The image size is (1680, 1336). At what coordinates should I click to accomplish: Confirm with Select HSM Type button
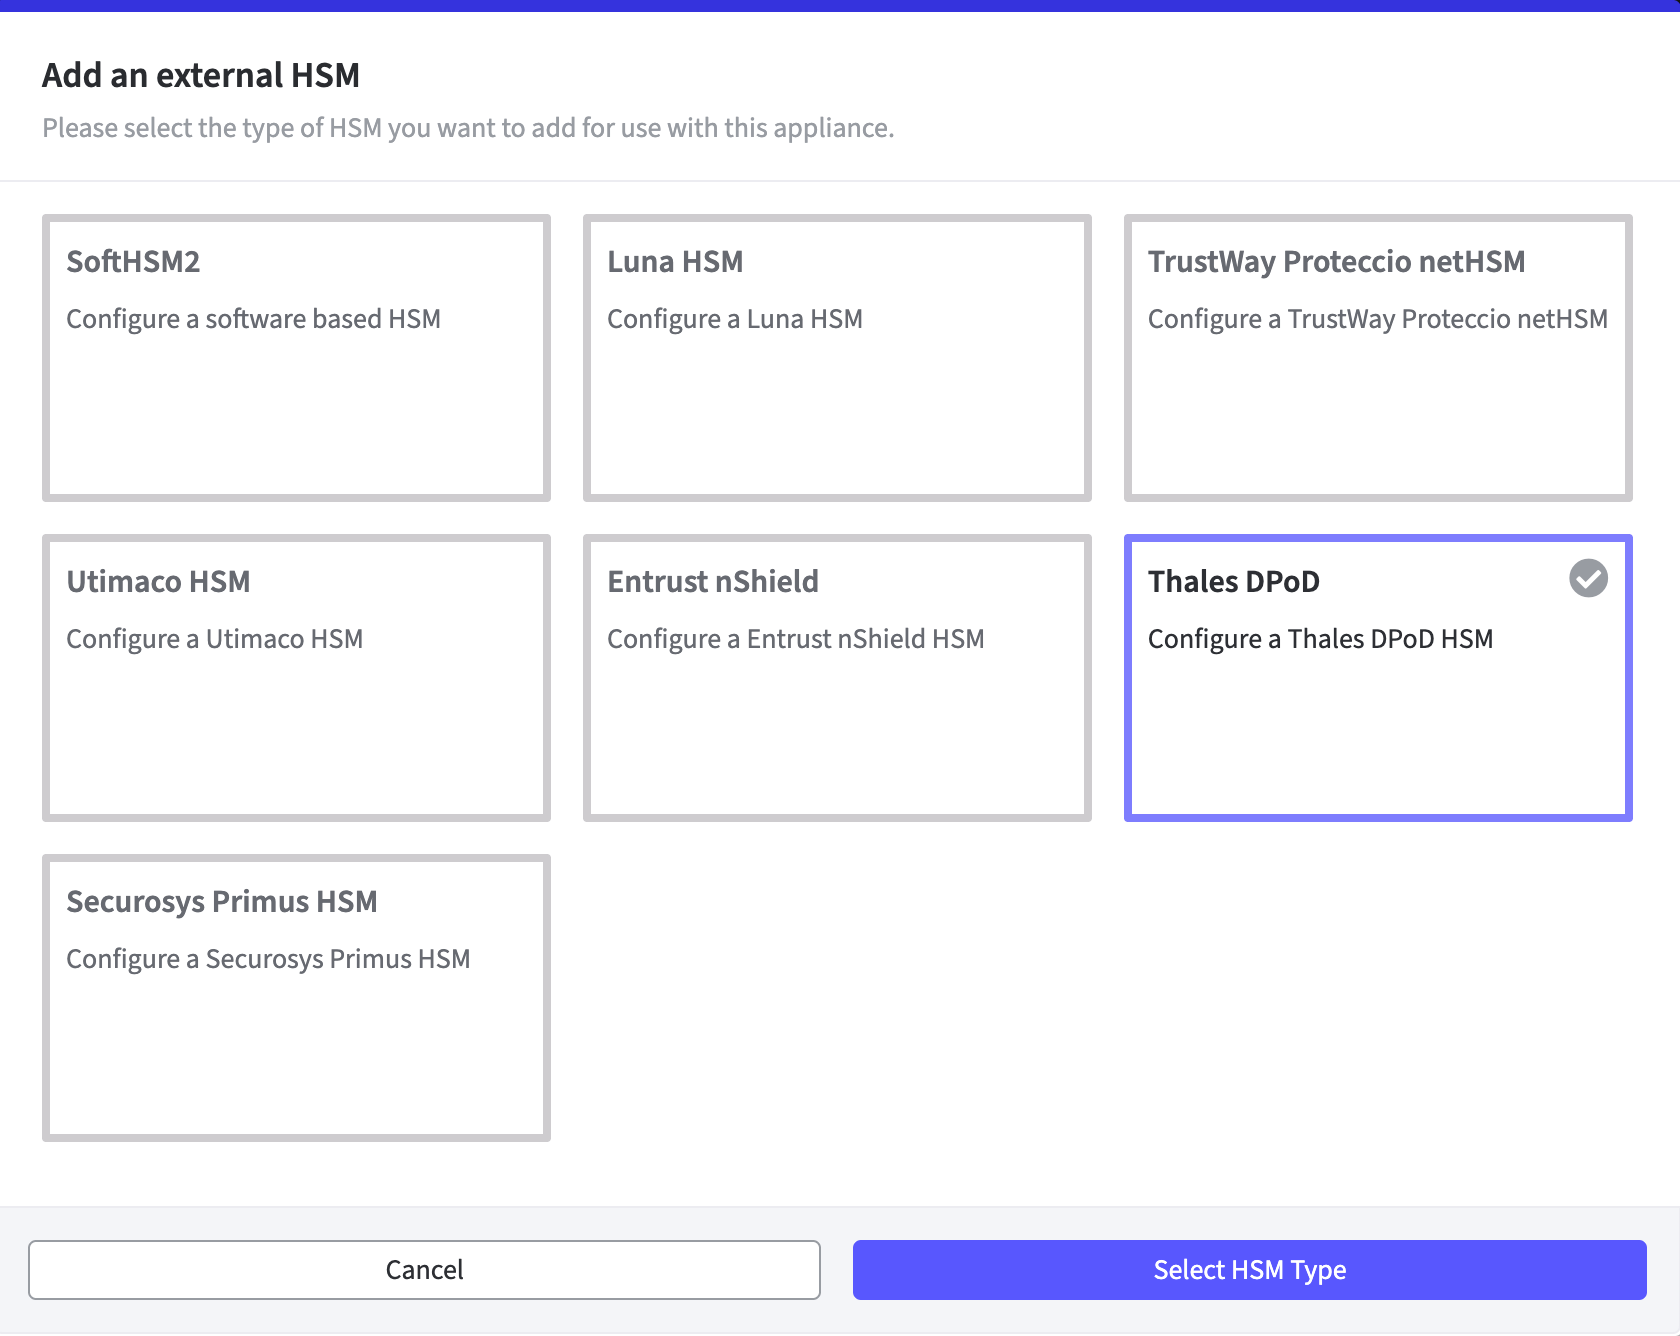tap(1249, 1270)
